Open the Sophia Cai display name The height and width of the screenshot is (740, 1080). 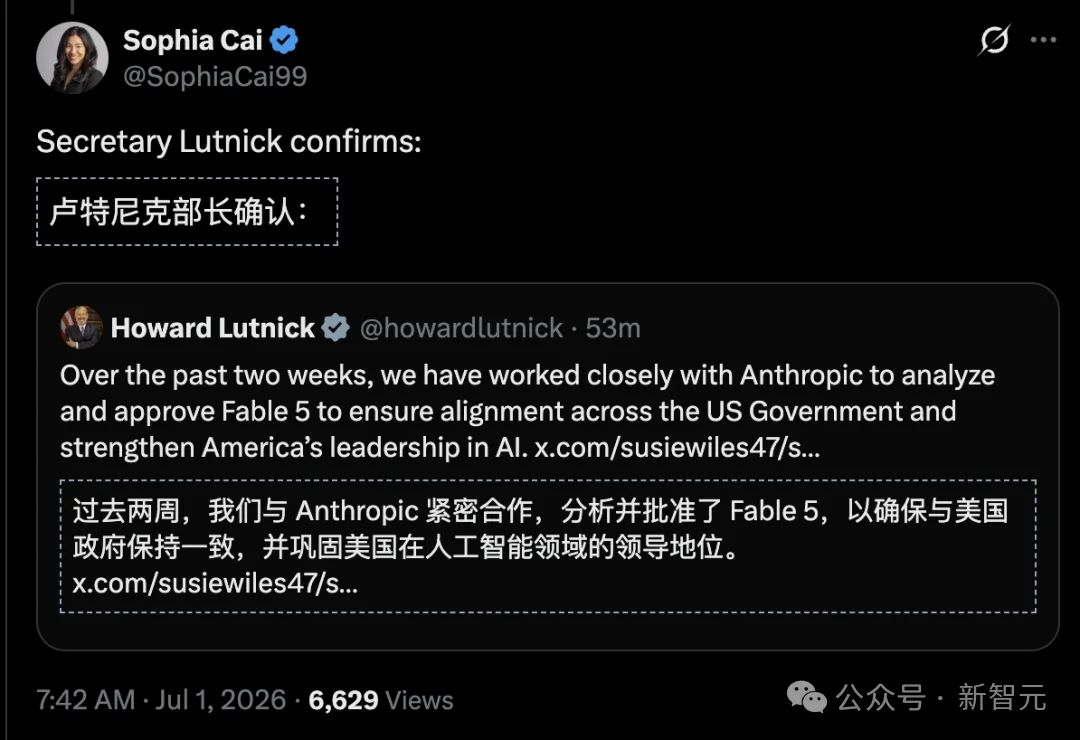tap(193, 40)
